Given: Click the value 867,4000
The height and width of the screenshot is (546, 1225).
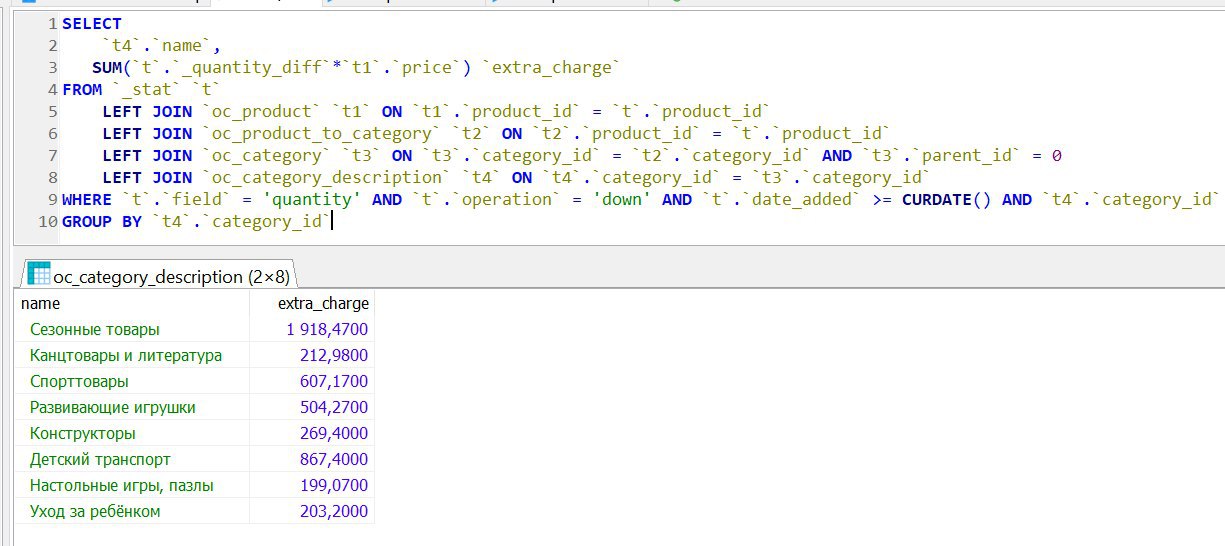Looking at the screenshot, I should (x=334, y=459).
